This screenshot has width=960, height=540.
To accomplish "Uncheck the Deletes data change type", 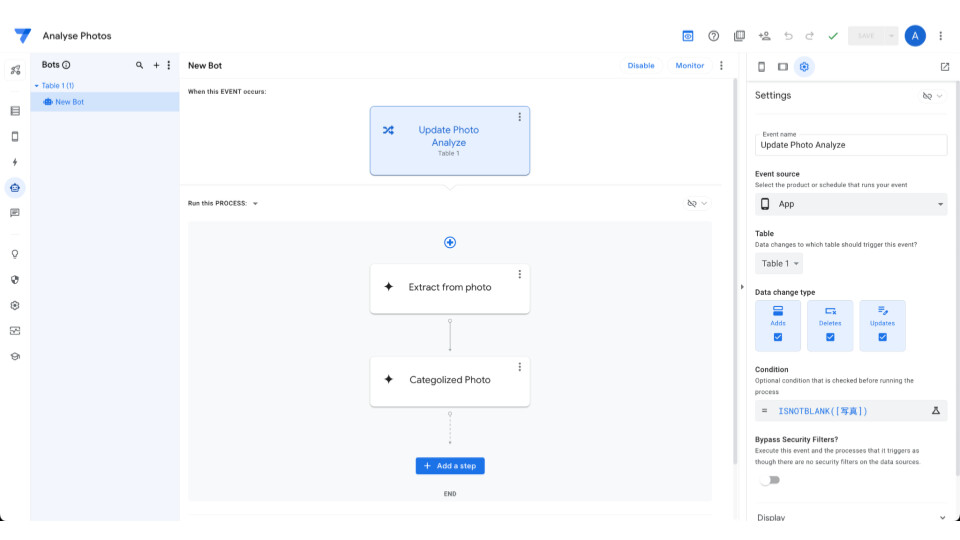I will pyautogui.click(x=830, y=337).
